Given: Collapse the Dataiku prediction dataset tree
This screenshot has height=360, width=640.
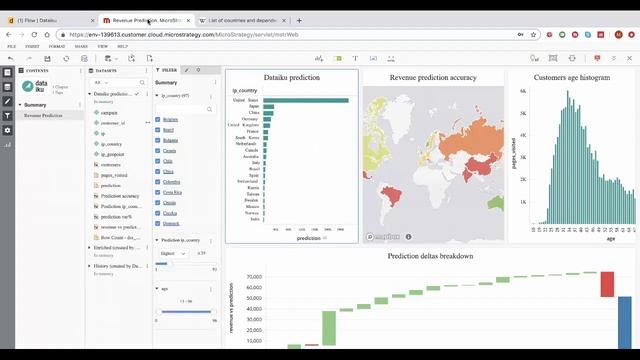Looking at the screenshot, I should [89, 94].
